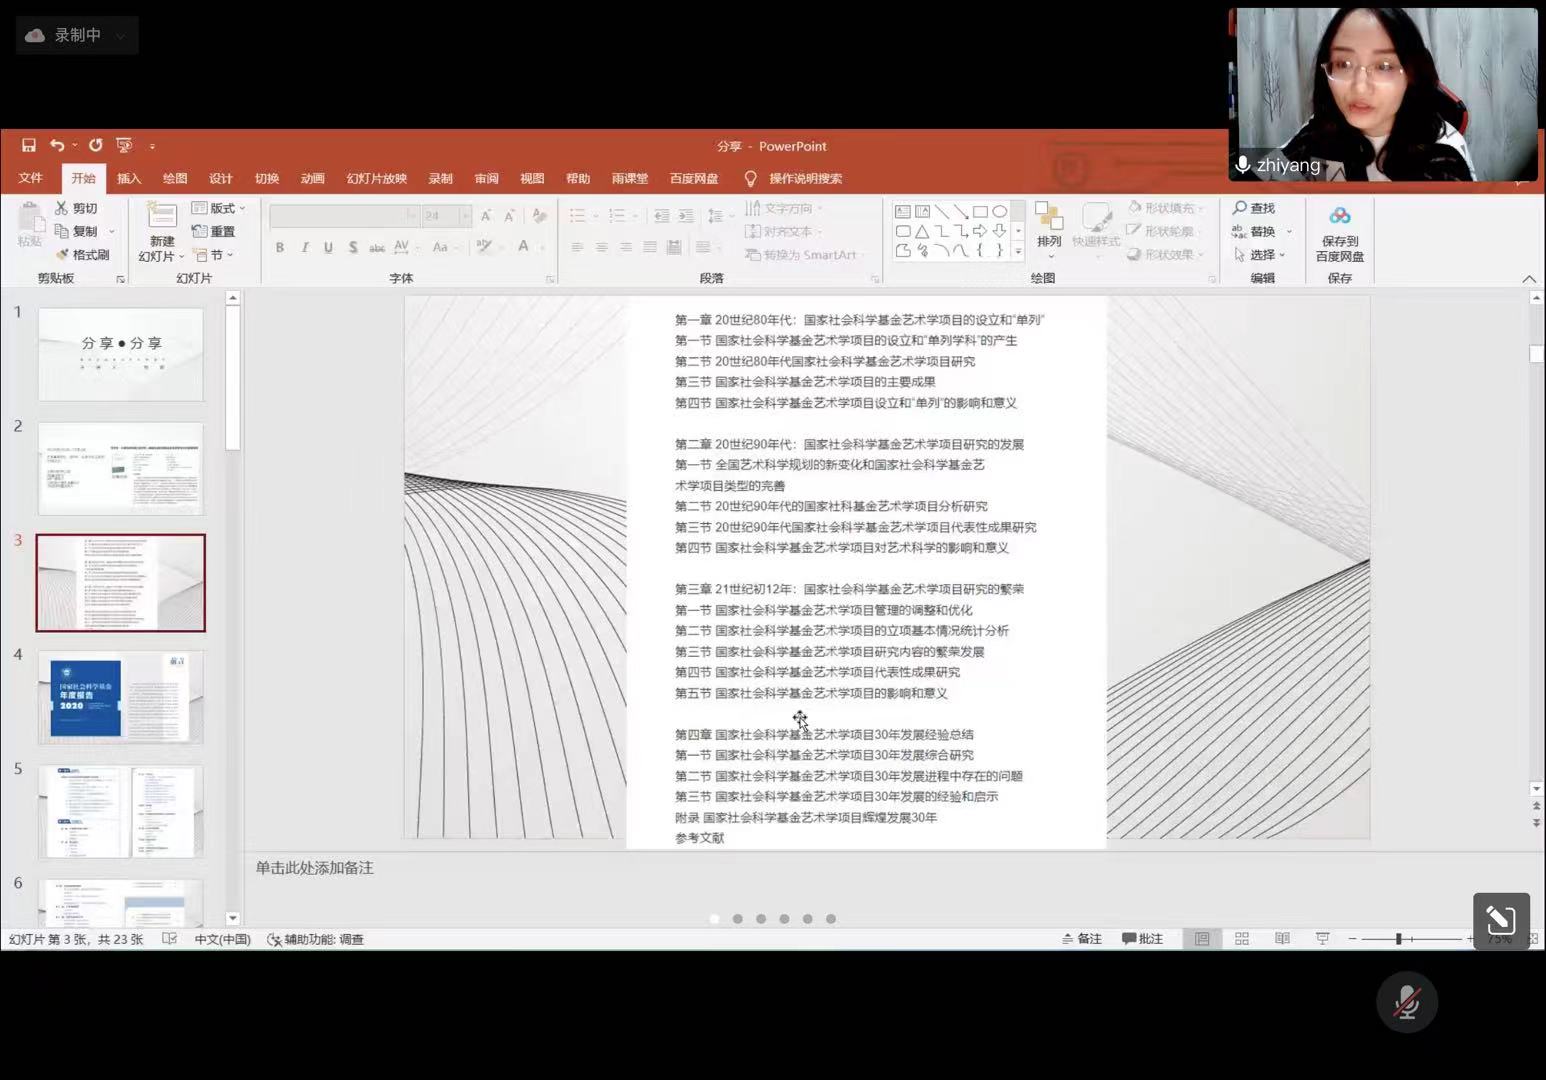Open the Select (选择) dropdown
Screen dimensions: 1546x1080
pyautogui.click(x=1261, y=255)
